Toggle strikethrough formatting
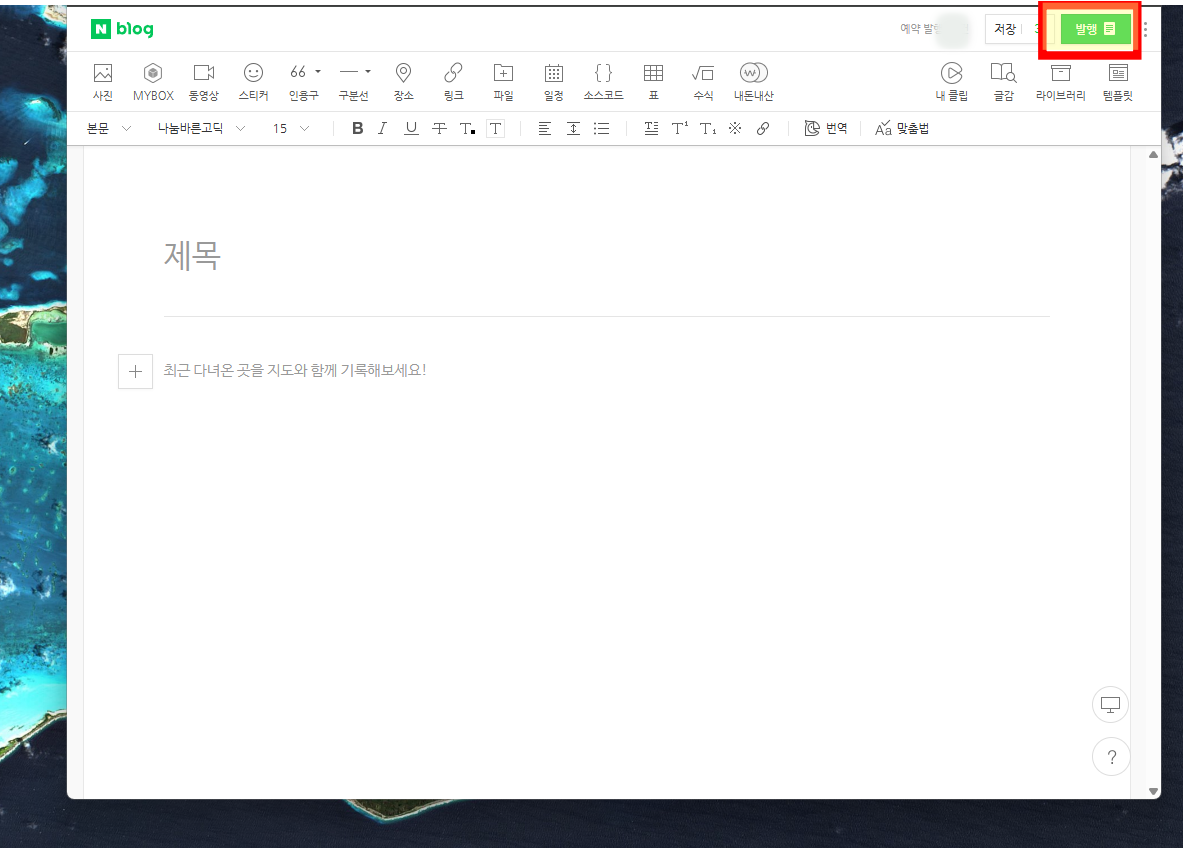 point(439,128)
